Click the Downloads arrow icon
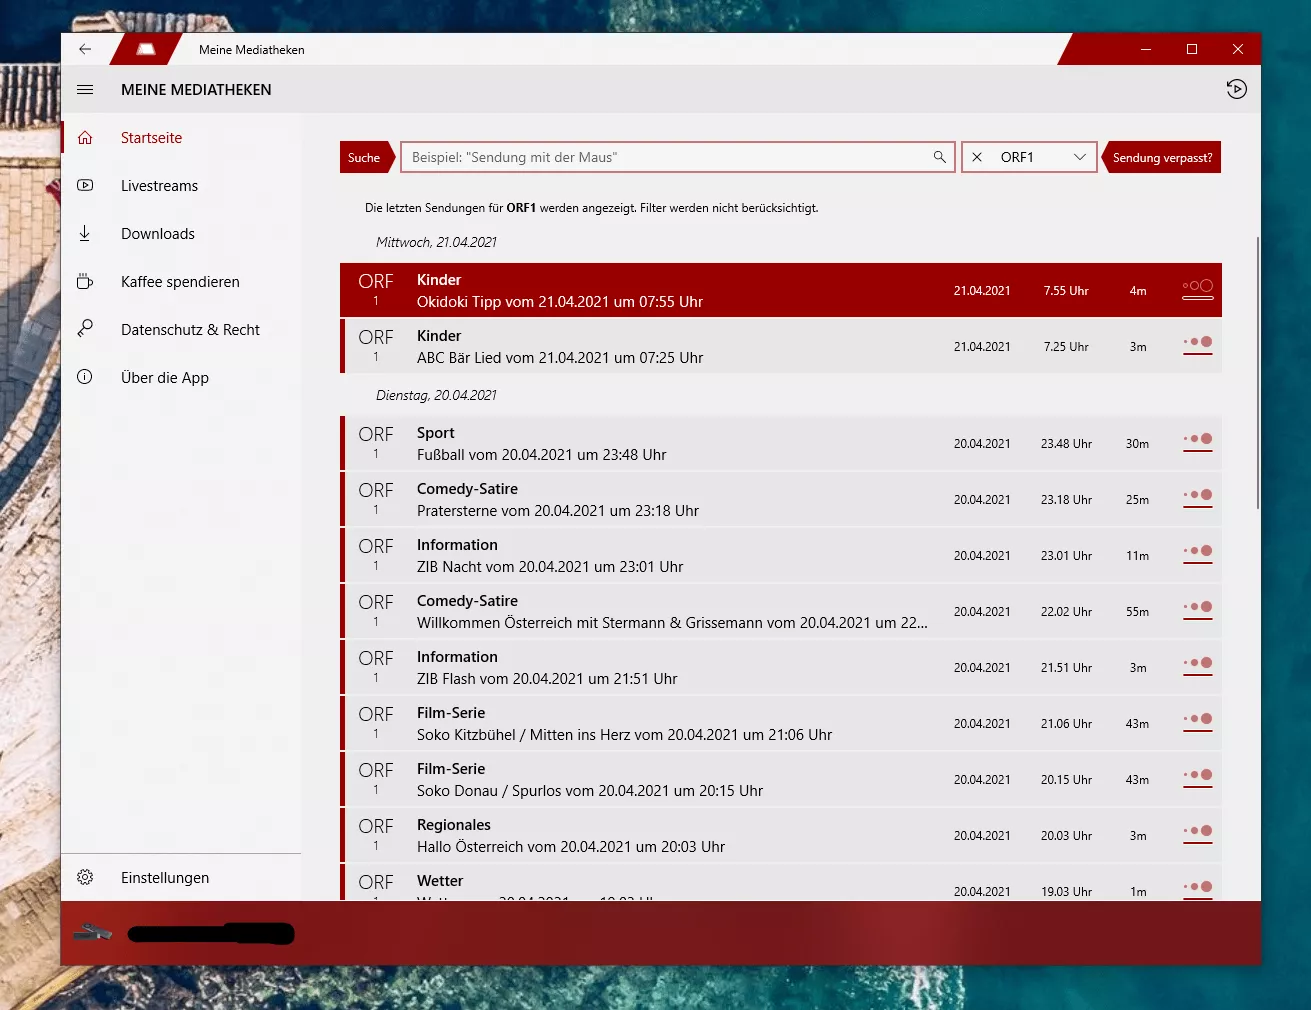1311x1010 pixels. click(x=85, y=234)
